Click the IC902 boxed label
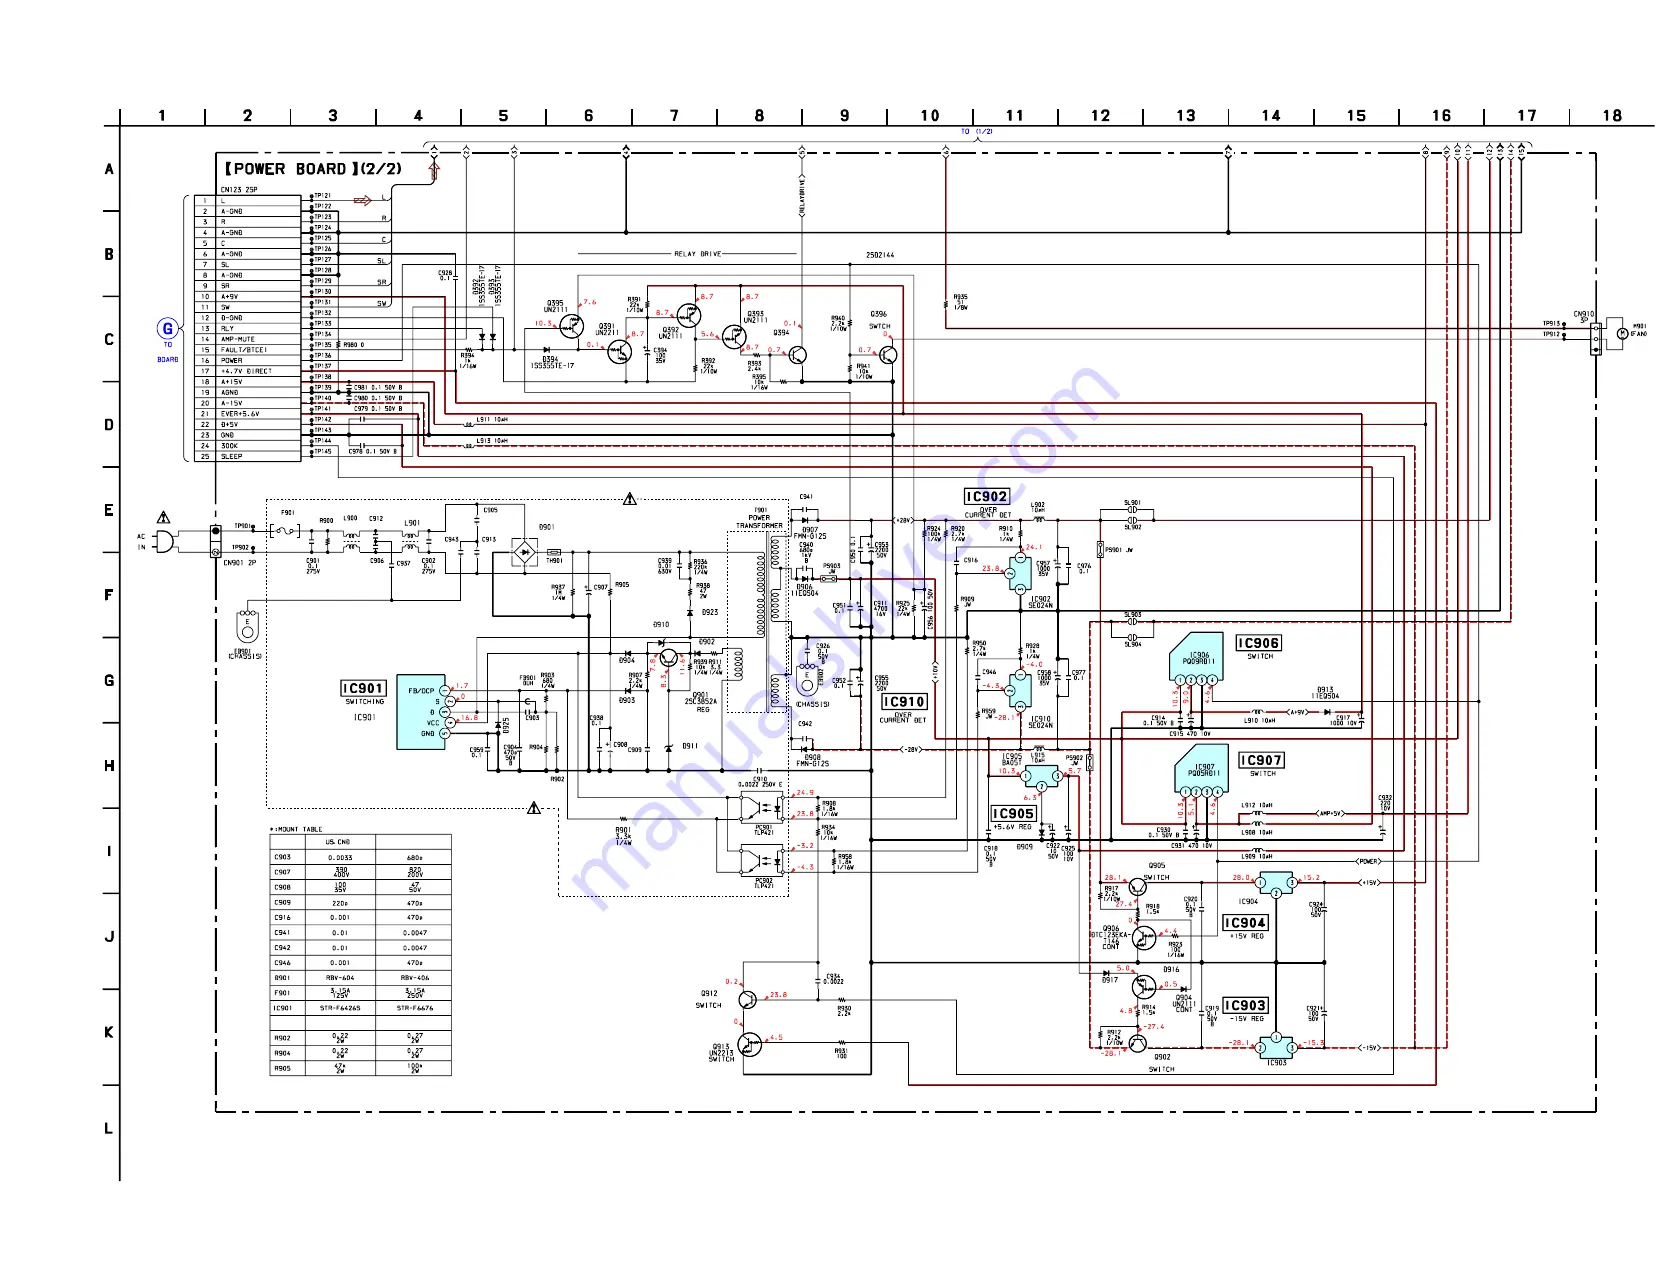This screenshot has width=1680, height=1263. tap(987, 496)
